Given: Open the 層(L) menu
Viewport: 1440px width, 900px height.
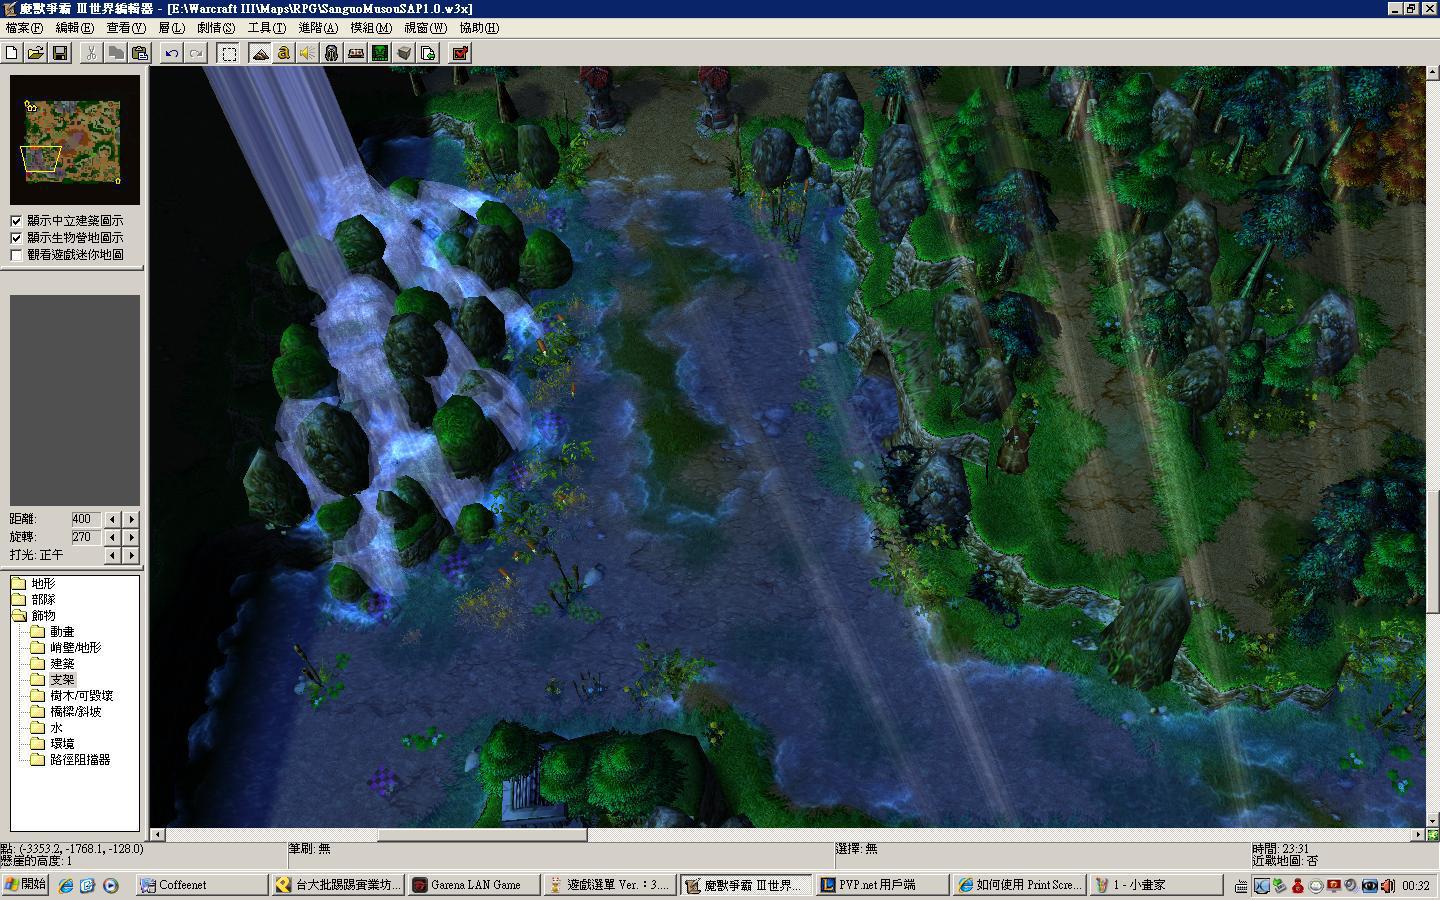Looking at the screenshot, I should click(172, 28).
